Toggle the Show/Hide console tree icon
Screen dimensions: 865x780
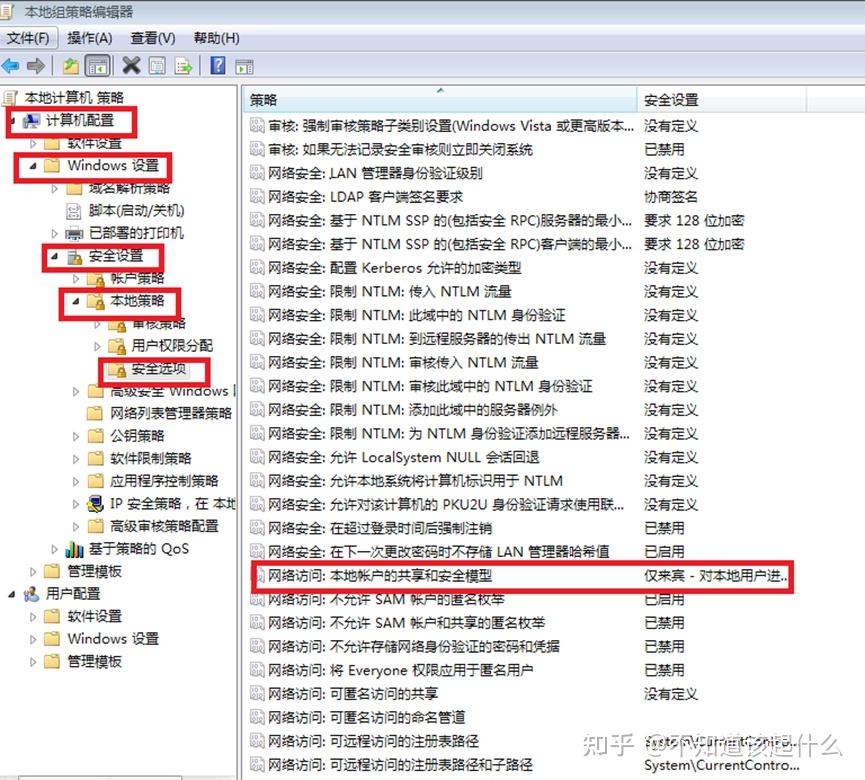click(x=98, y=66)
